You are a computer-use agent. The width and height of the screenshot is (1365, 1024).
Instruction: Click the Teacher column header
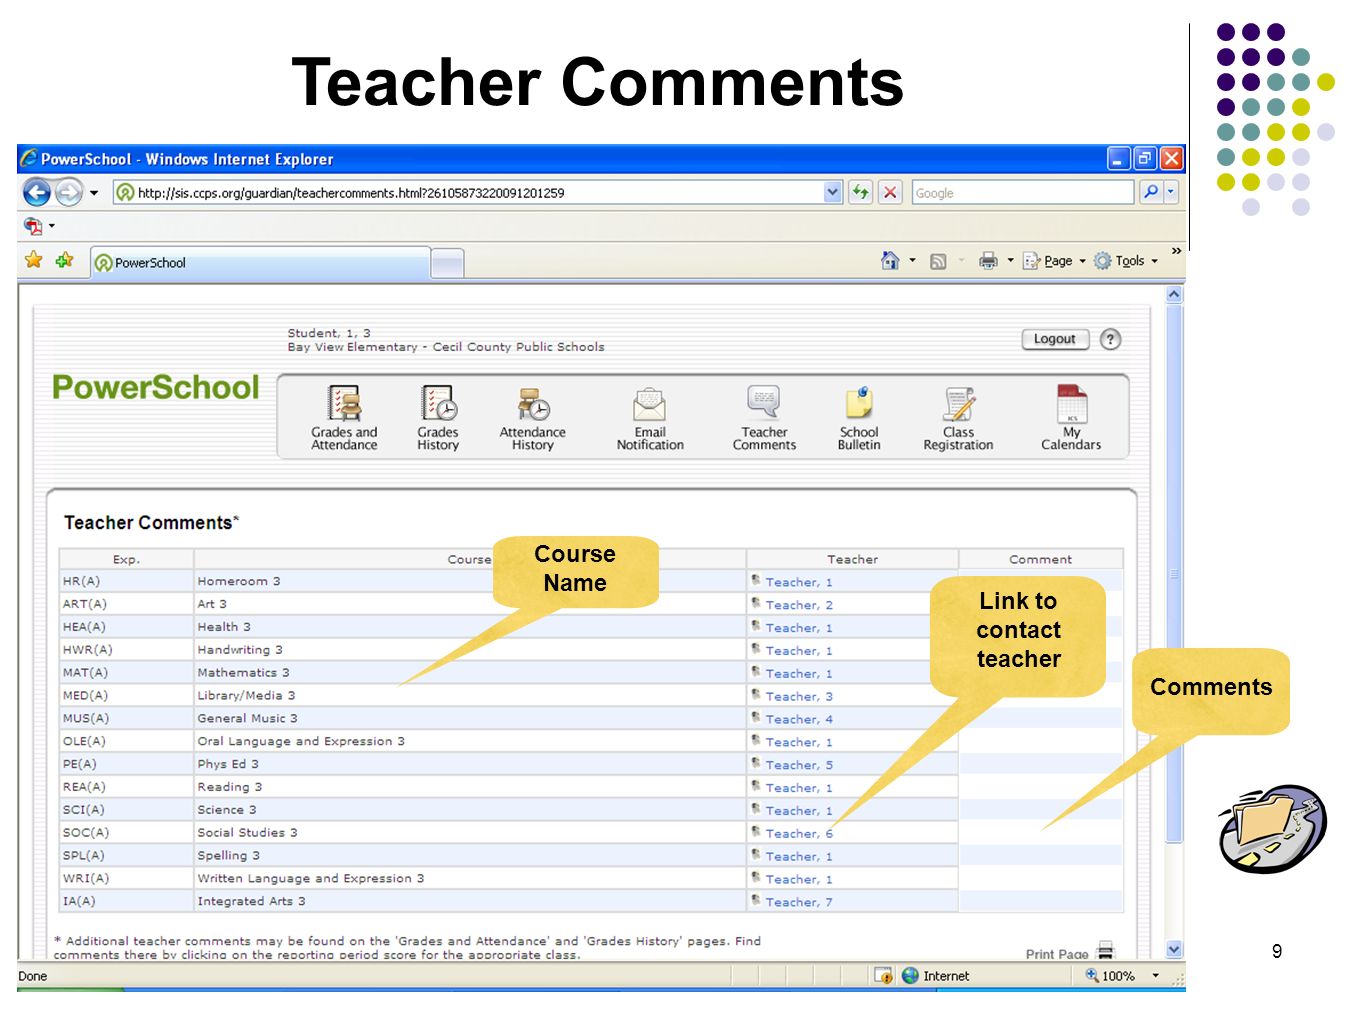[x=852, y=559]
